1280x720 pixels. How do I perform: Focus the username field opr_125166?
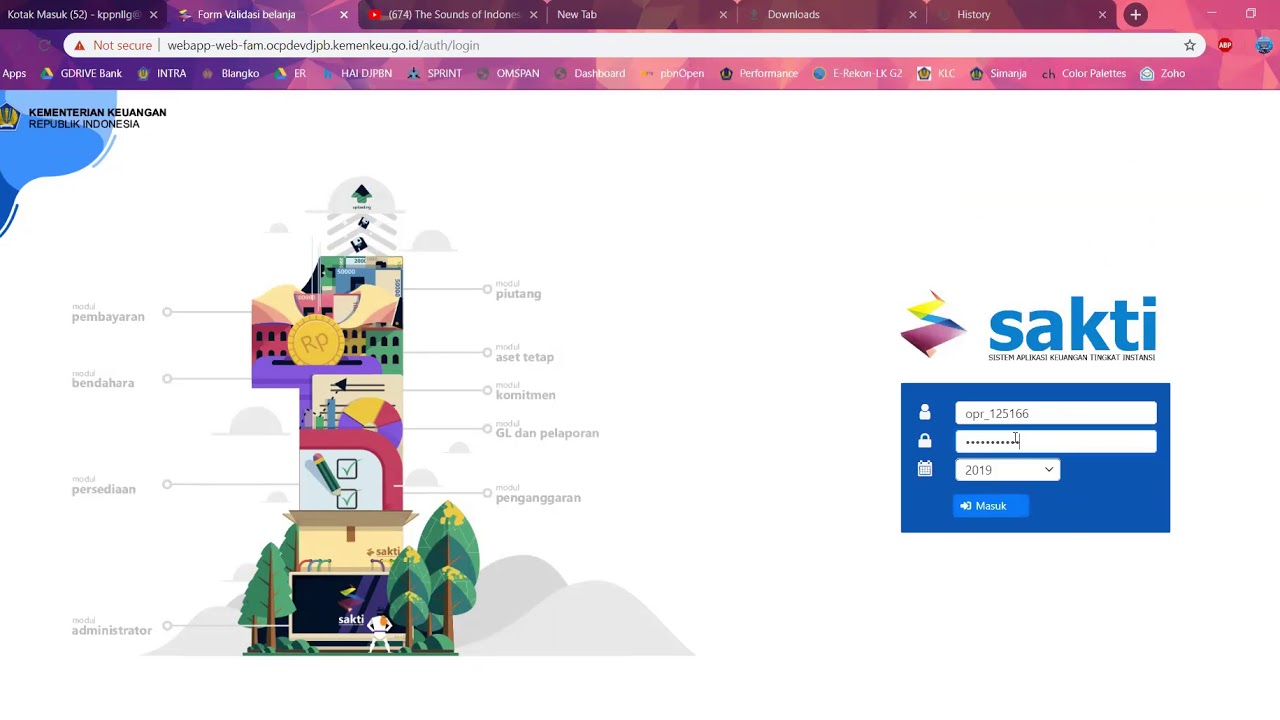tap(1056, 413)
